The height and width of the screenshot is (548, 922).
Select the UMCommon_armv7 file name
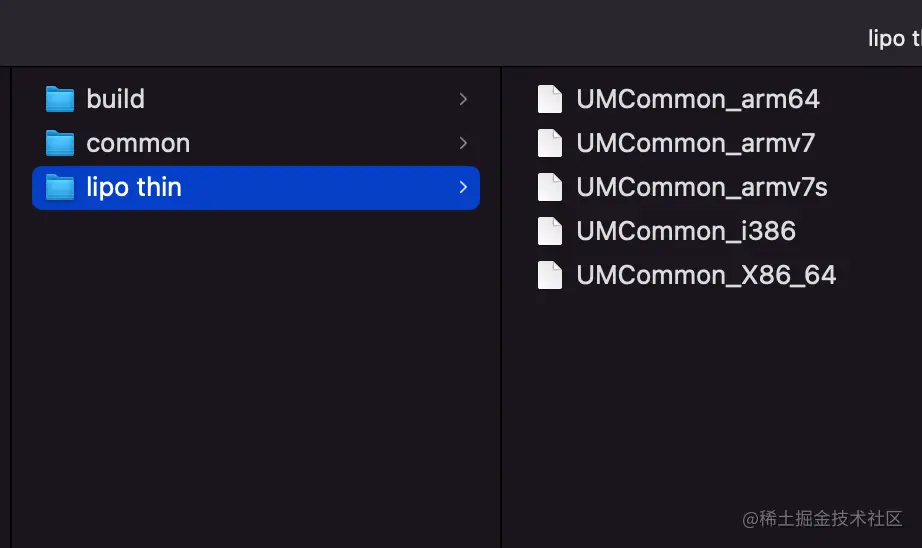click(696, 143)
